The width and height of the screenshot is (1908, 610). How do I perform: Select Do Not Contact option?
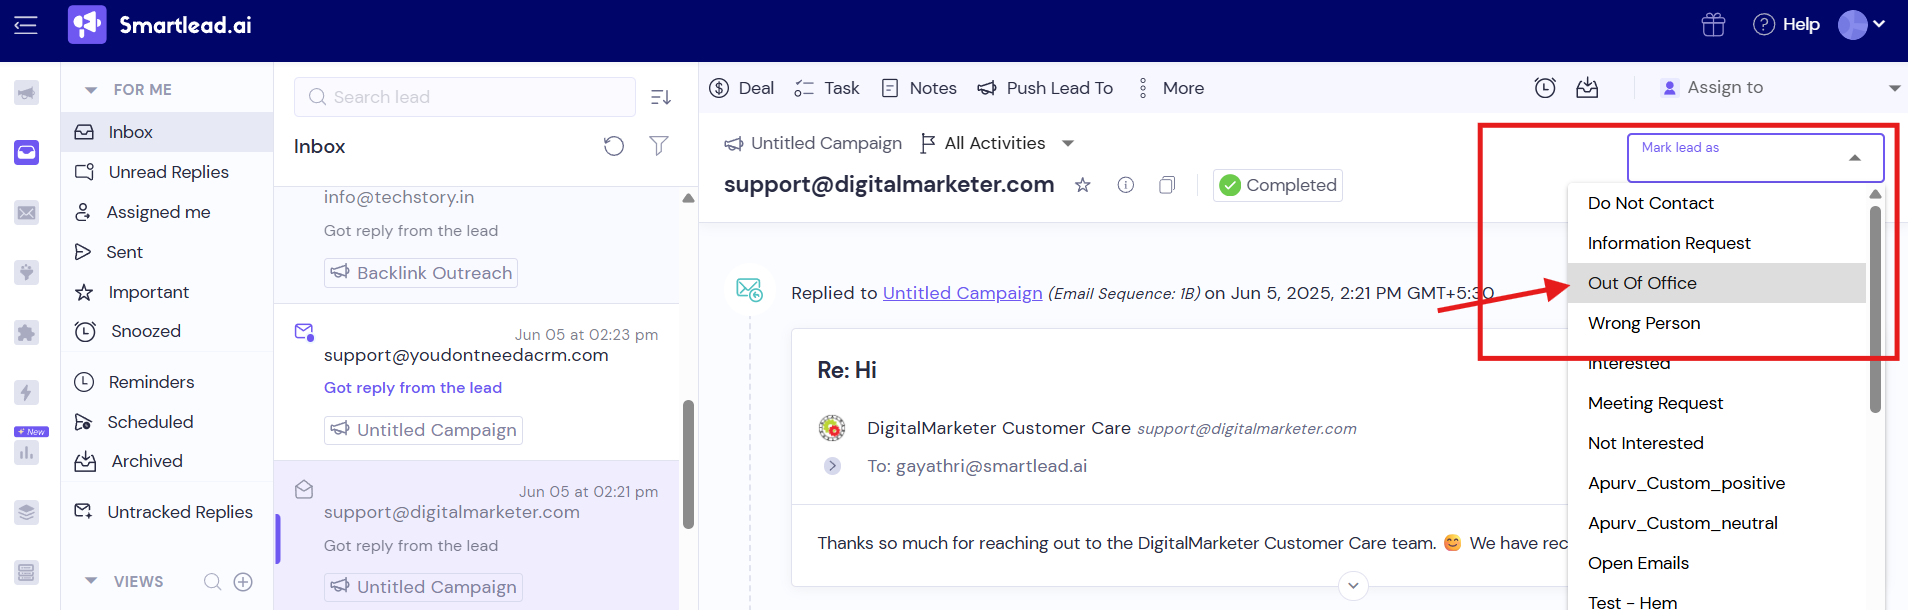(1717, 203)
